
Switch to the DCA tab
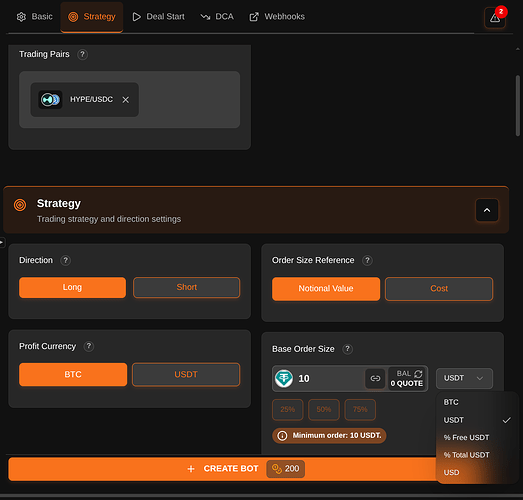217,17
